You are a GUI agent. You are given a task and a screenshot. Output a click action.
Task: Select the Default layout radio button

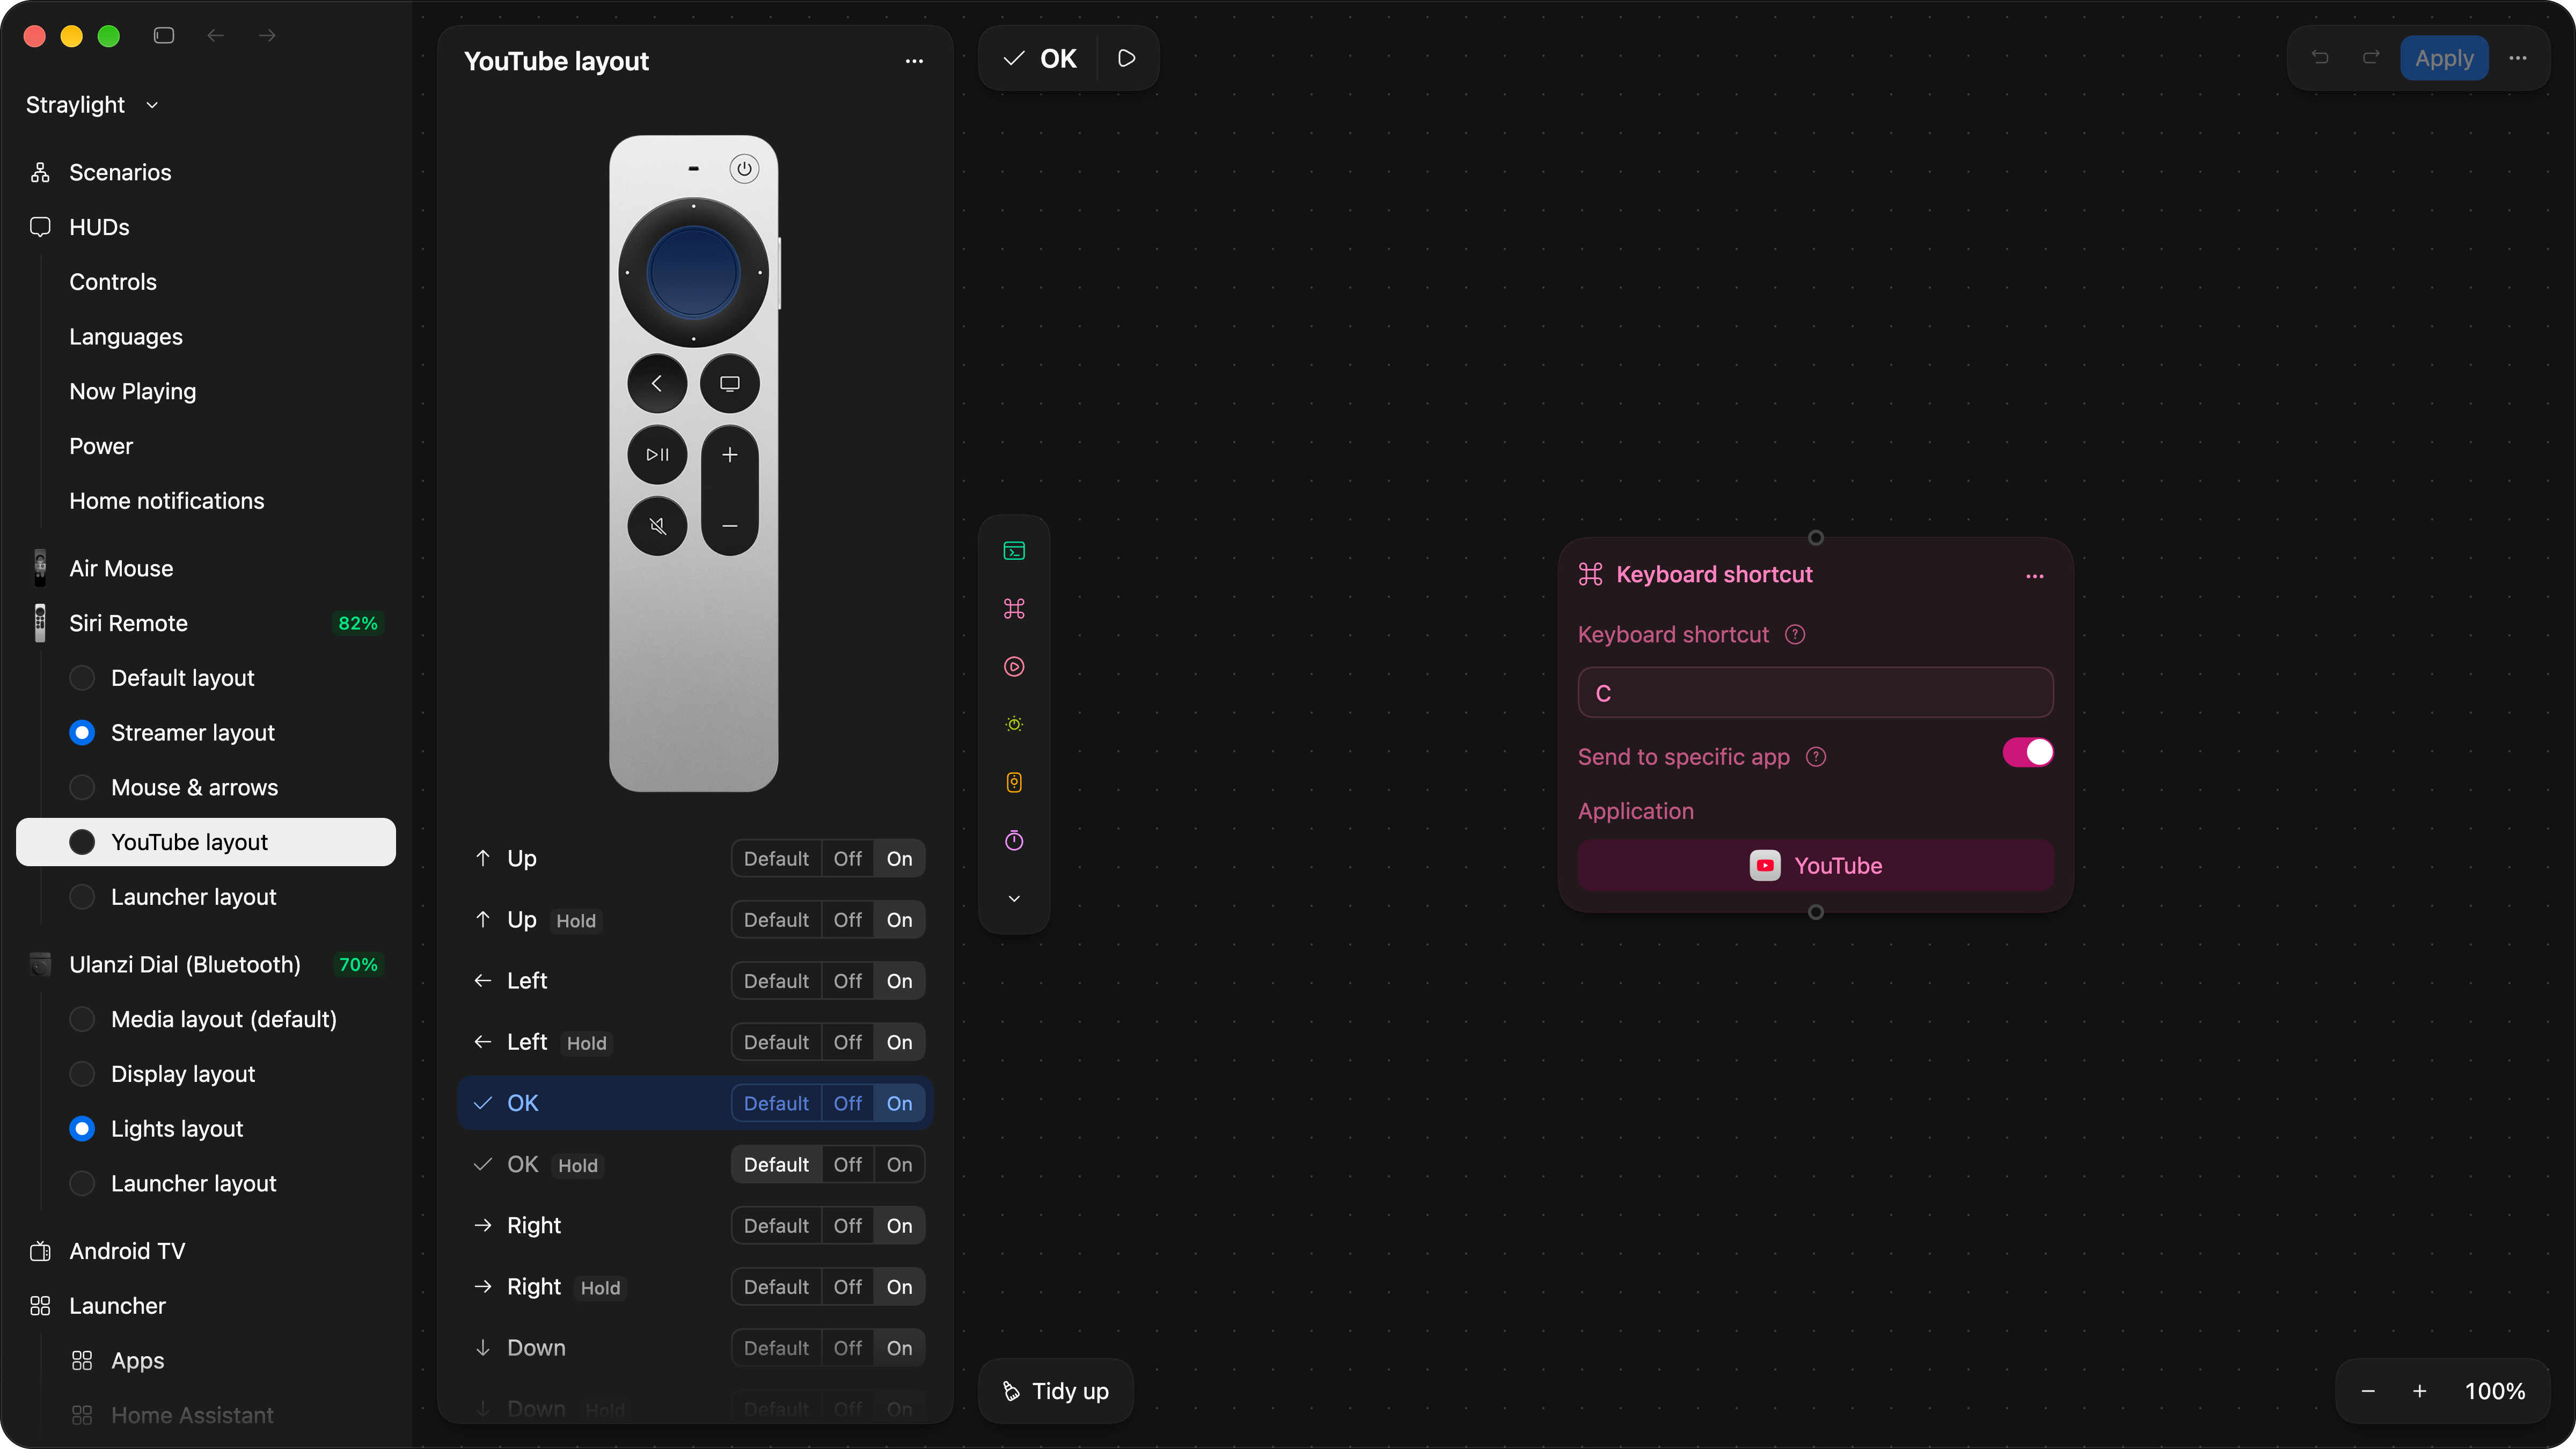click(x=82, y=678)
